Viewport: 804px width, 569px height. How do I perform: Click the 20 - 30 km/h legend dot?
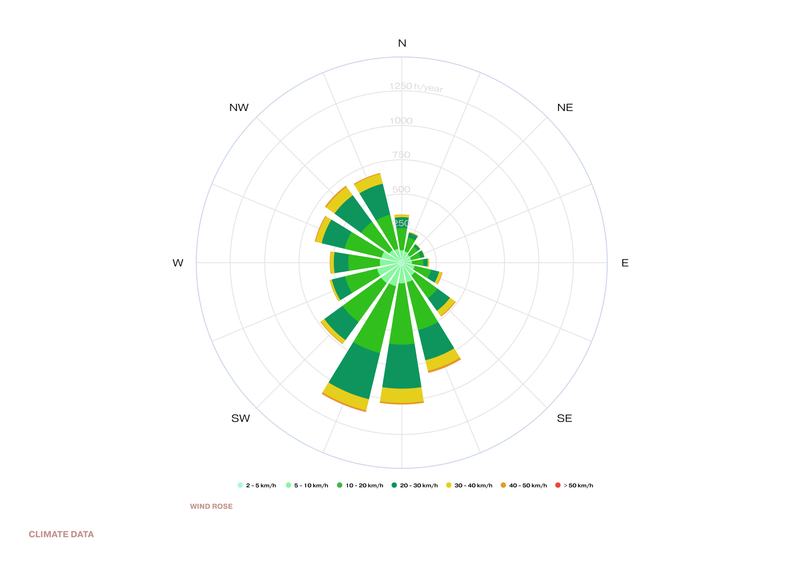(x=394, y=485)
